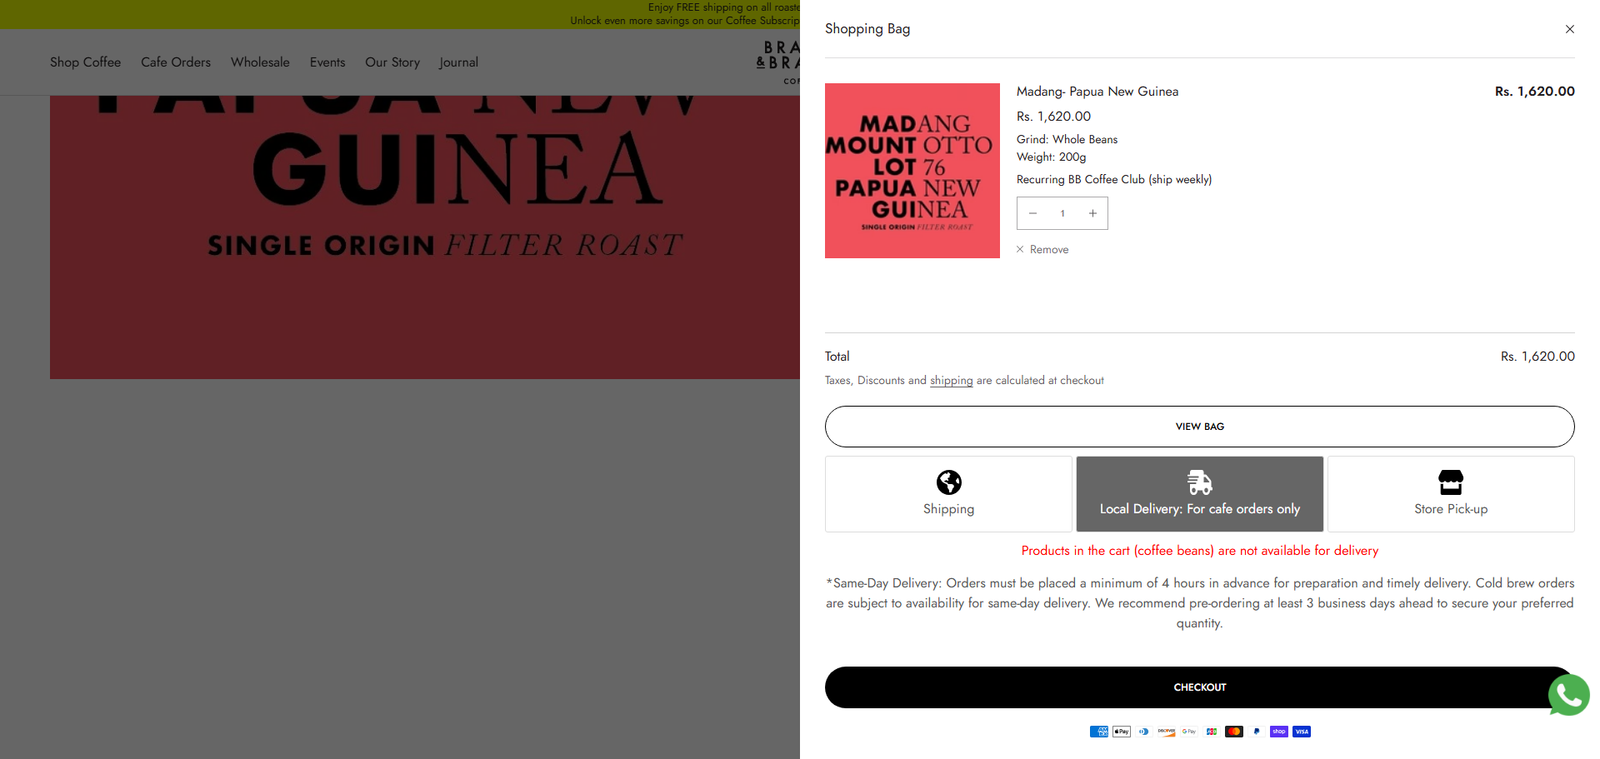Click the line item price Rs. 1,620.00 at right

pos(1534,91)
